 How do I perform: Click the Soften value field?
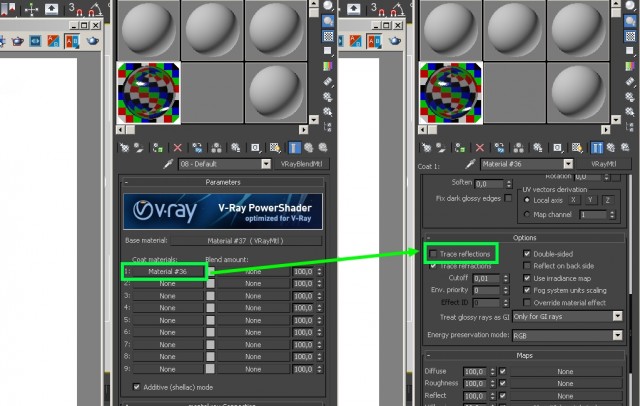(x=489, y=184)
